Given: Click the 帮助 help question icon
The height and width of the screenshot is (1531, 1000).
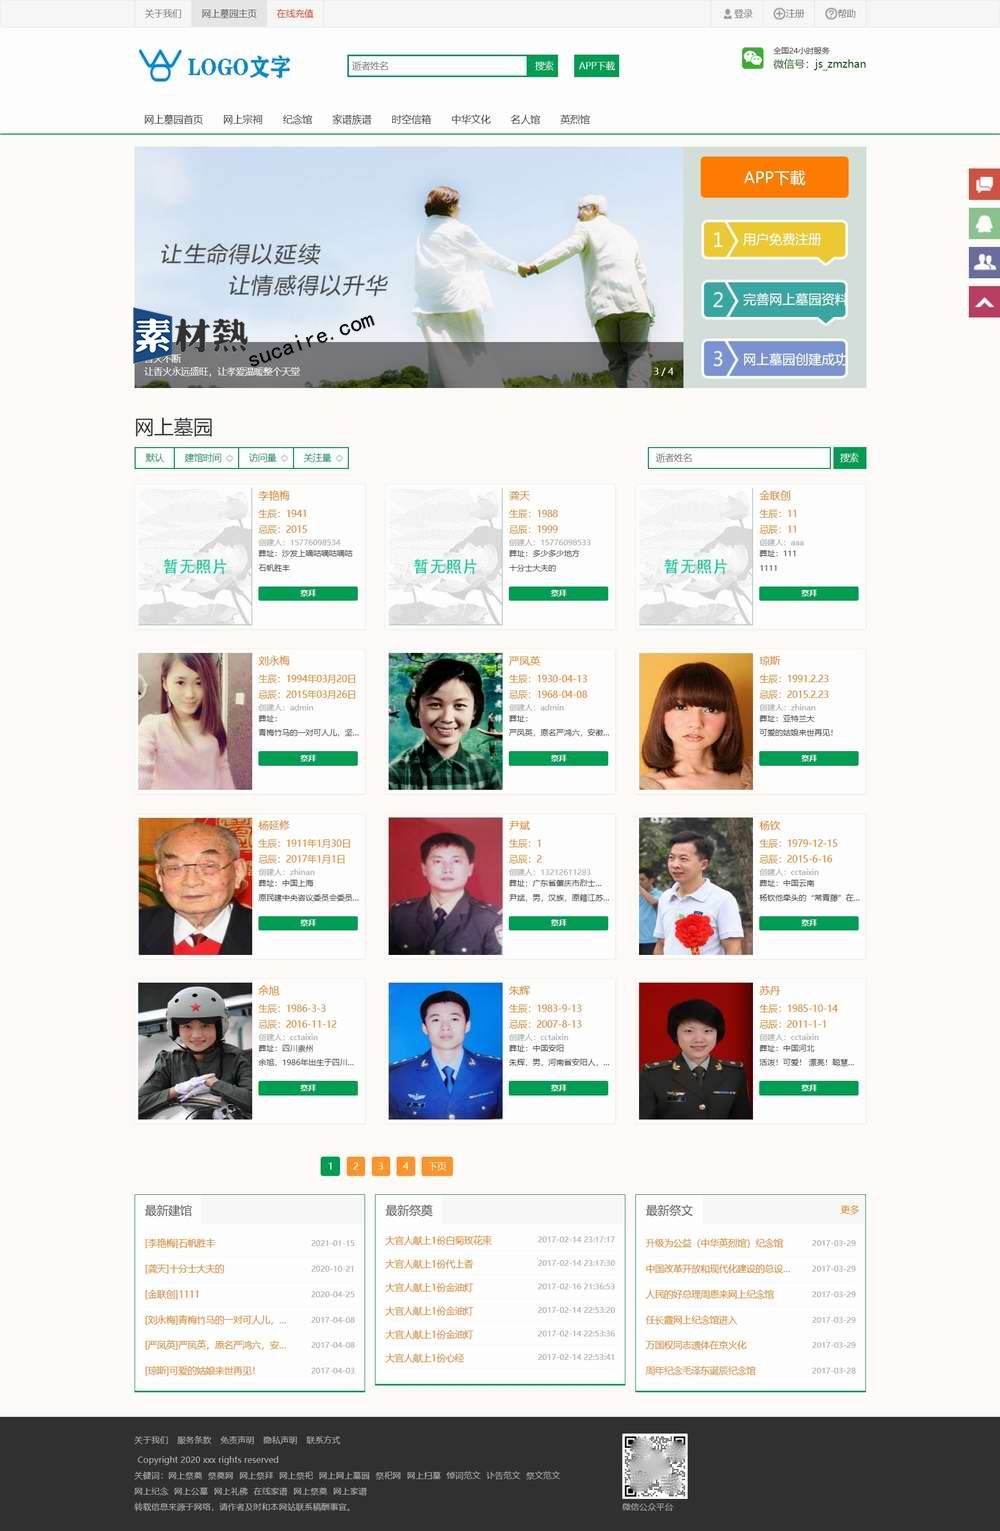Looking at the screenshot, I should click(831, 14).
